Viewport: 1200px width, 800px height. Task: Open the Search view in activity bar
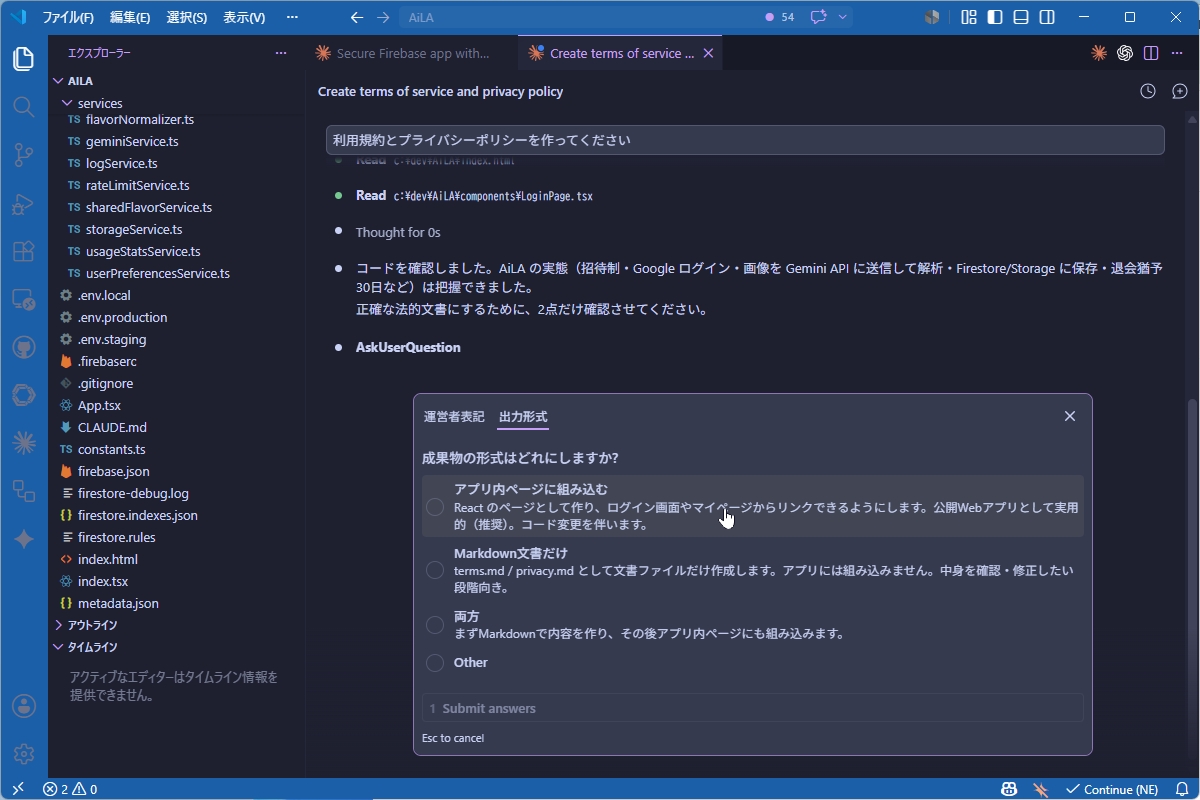pyautogui.click(x=23, y=107)
